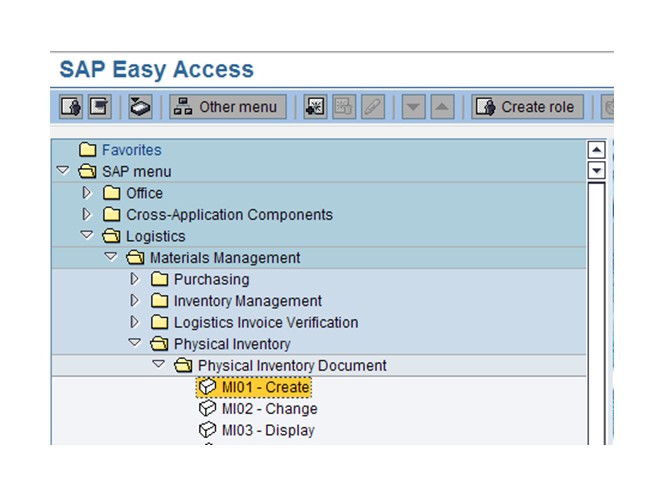Expand the Office folder
Viewport: 669px width, 497px height.
tap(87, 193)
